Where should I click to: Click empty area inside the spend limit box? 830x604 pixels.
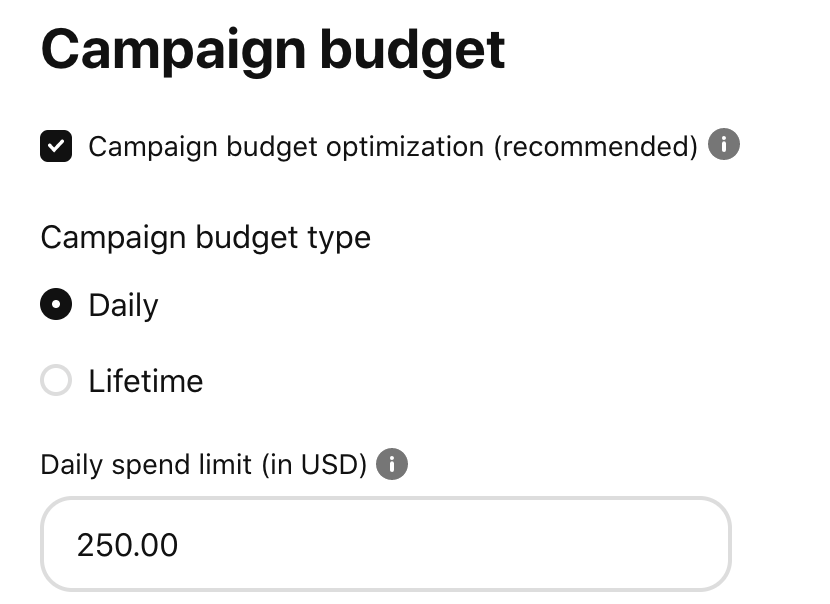point(450,544)
